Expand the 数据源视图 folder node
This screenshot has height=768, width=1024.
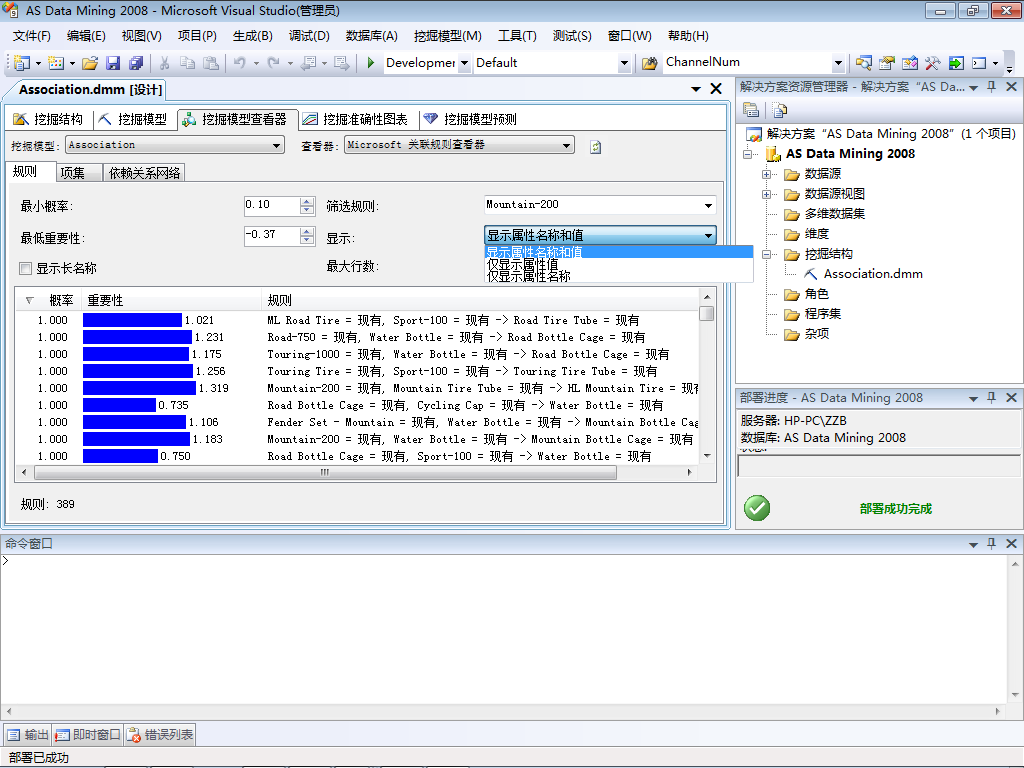click(x=766, y=195)
